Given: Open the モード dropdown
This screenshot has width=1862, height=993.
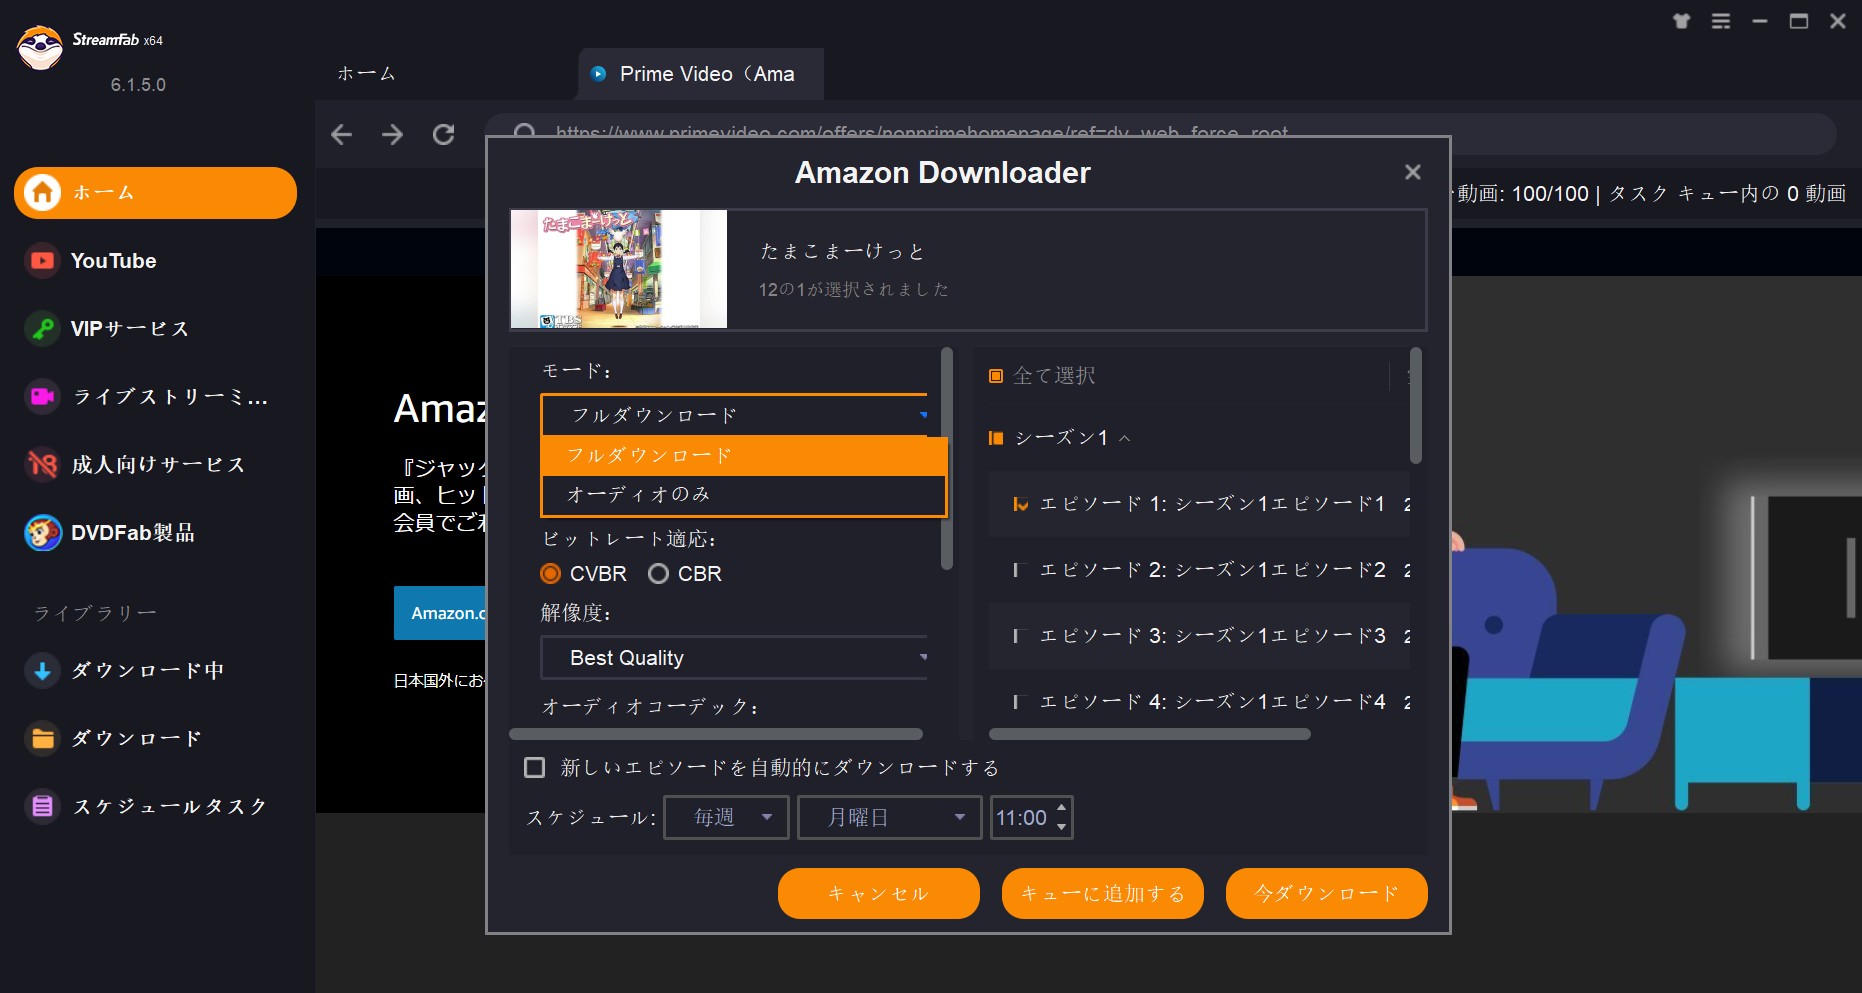Looking at the screenshot, I should tap(735, 415).
